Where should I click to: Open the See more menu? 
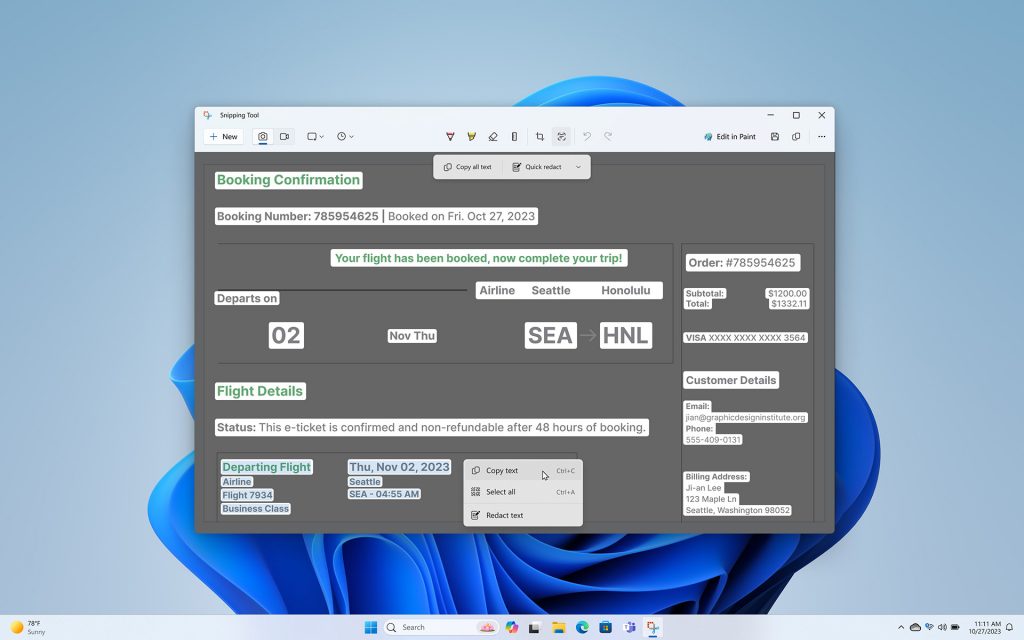click(821, 136)
